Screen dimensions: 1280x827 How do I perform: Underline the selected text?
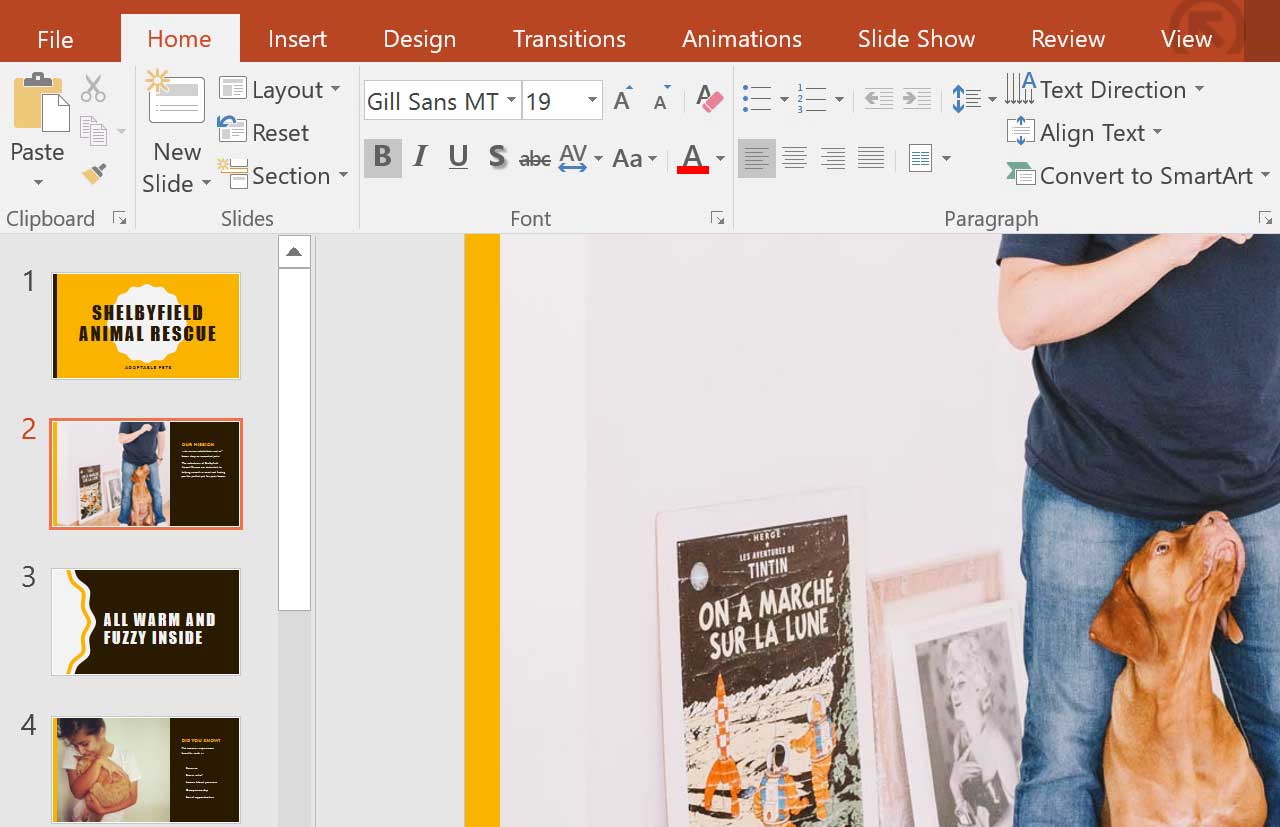(458, 157)
